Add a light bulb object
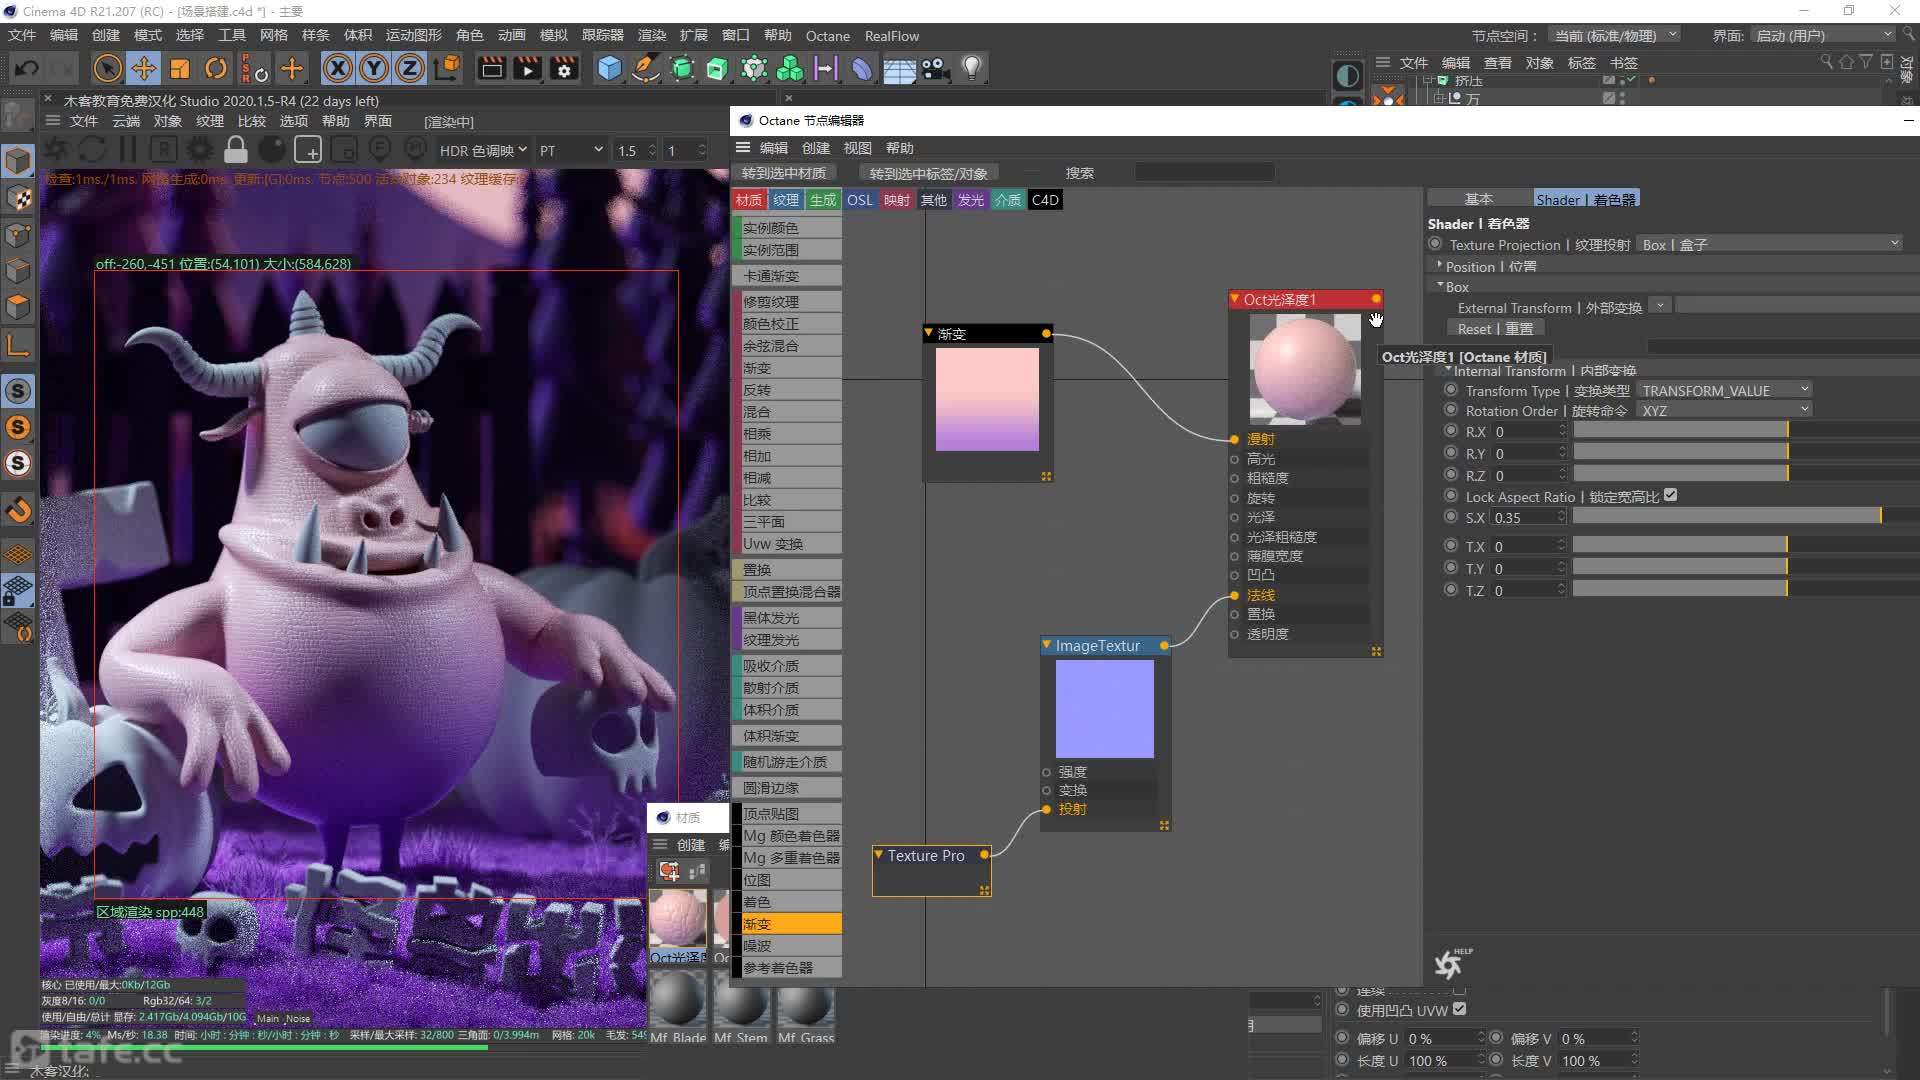Viewport: 1920px width, 1080px height. point(971,68)
